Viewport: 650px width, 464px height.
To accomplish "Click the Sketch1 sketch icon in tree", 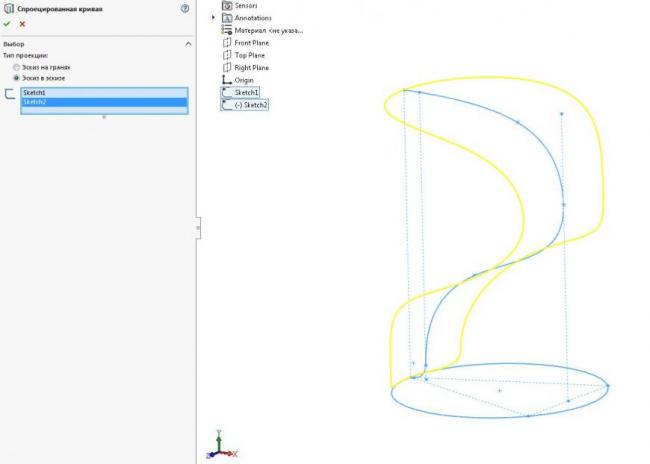I will 227,92.
